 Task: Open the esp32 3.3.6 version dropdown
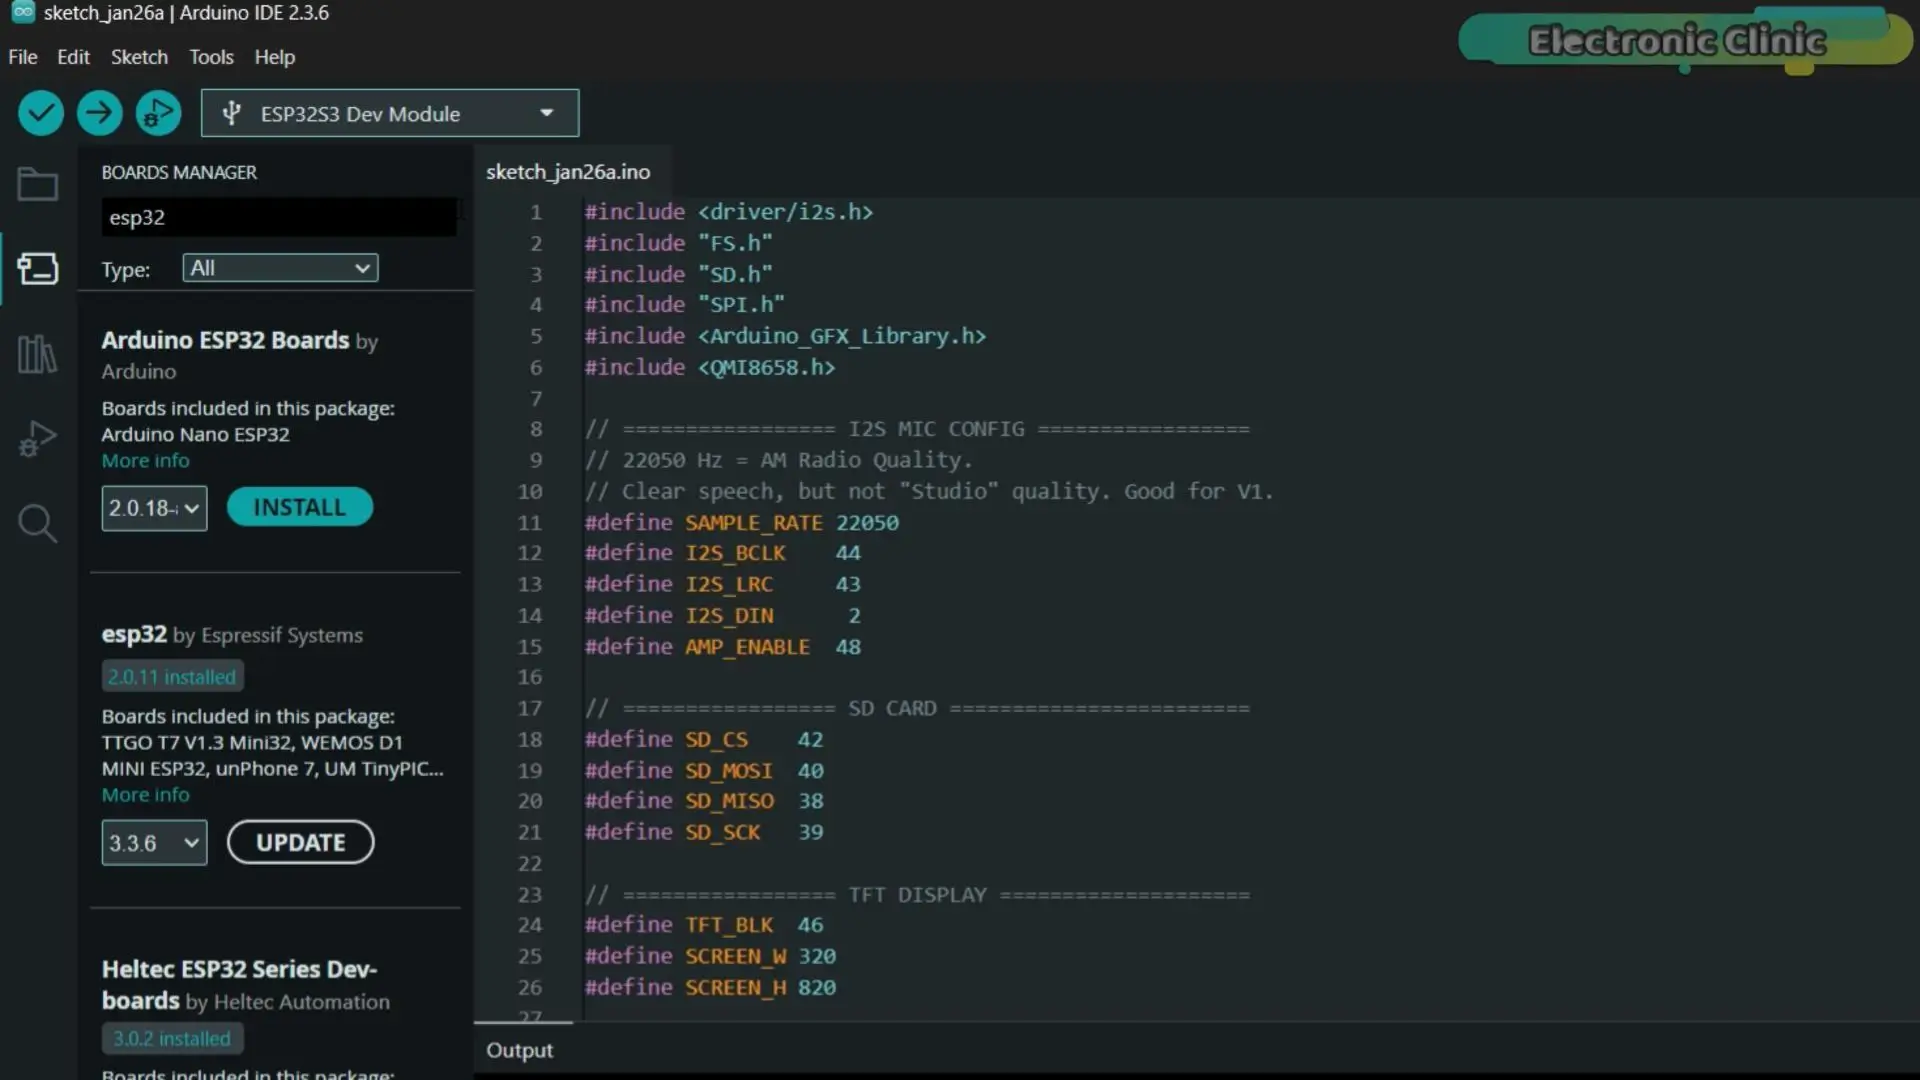coord(154,843)
